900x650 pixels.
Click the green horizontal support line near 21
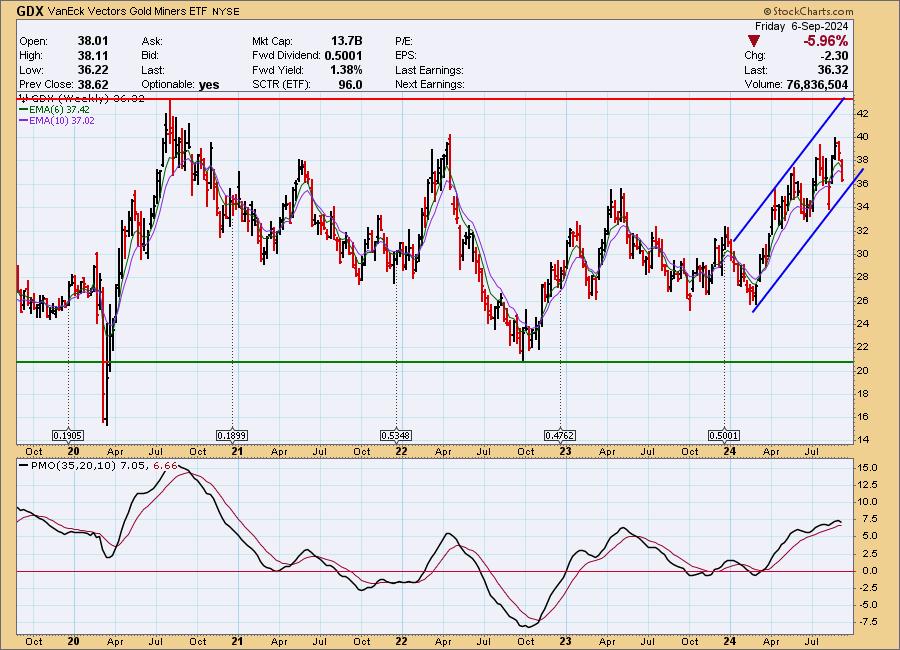point(435,362)
